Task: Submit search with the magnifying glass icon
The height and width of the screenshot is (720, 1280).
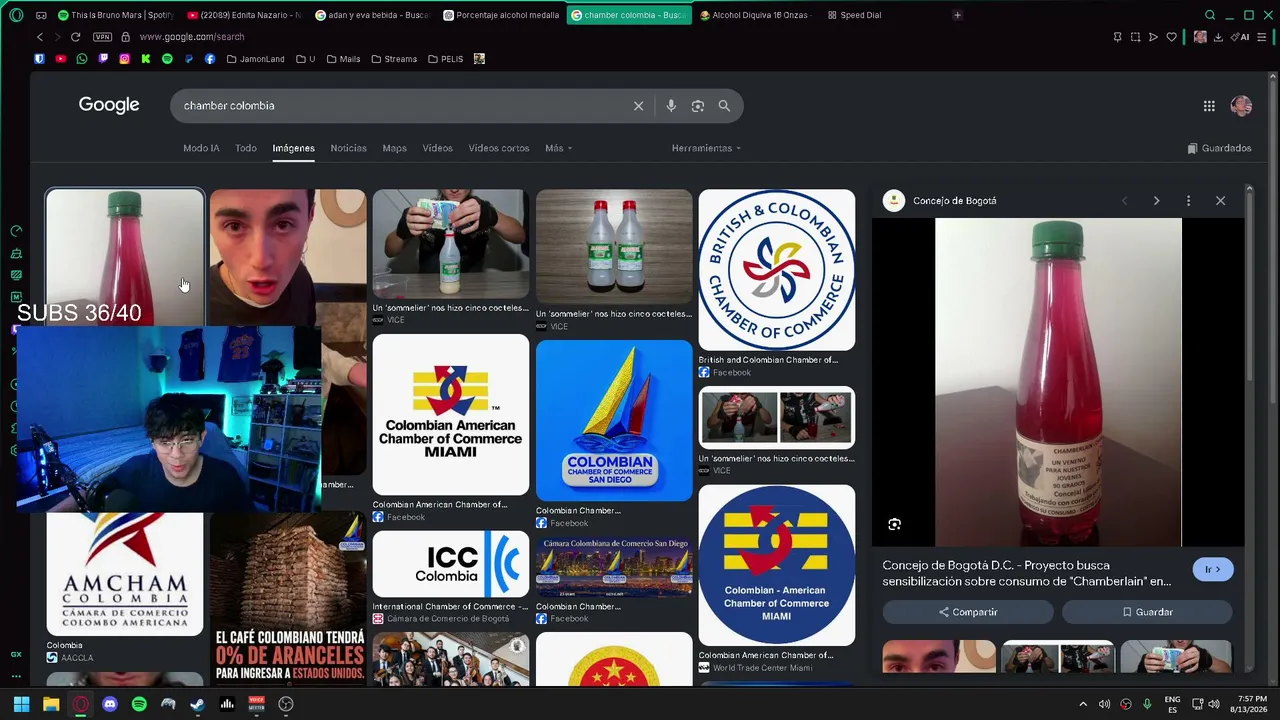Action: click(x=724, y=106)
